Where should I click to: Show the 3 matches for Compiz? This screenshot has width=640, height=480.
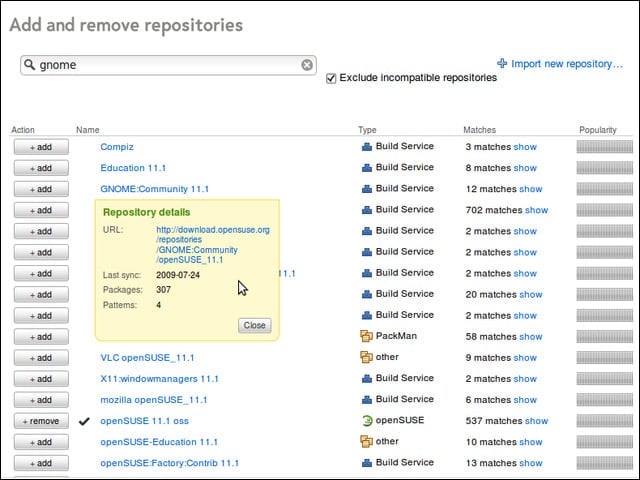pyautogui.click(x=525, y=147)
